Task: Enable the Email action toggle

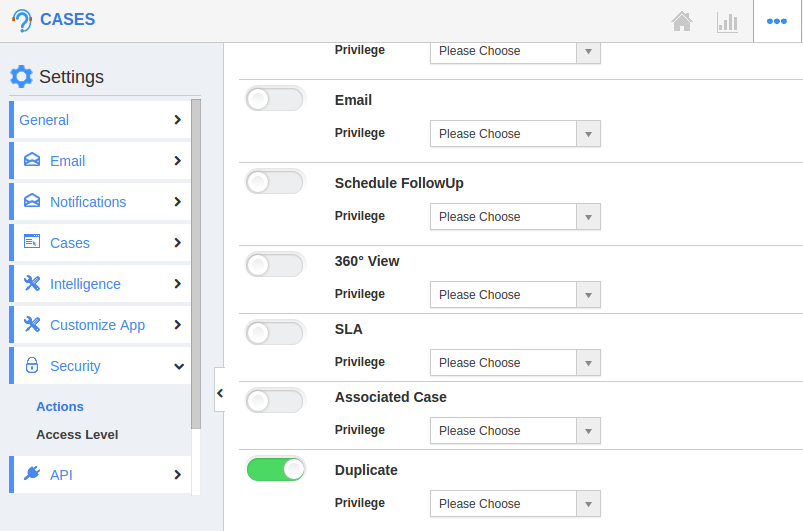Action: [275, 99]
